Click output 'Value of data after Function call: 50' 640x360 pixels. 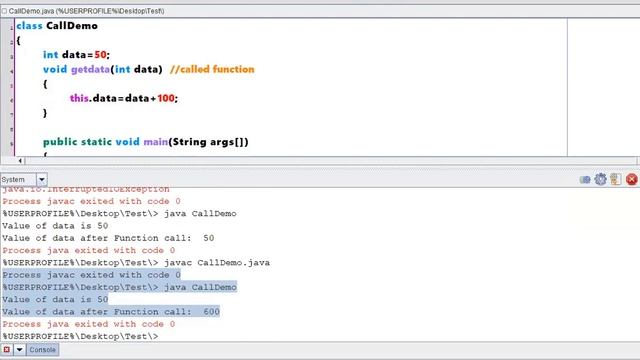[108, 238]
